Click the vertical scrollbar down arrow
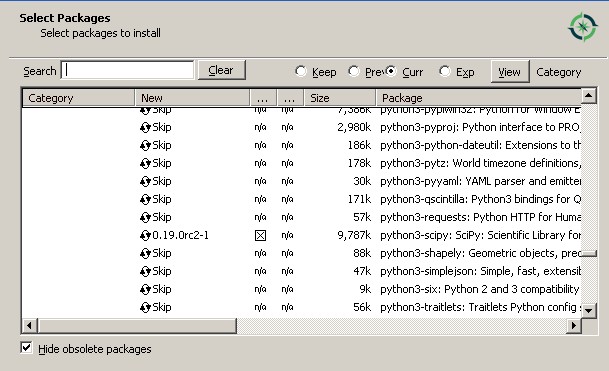609x371 pixels. [589, 310]
